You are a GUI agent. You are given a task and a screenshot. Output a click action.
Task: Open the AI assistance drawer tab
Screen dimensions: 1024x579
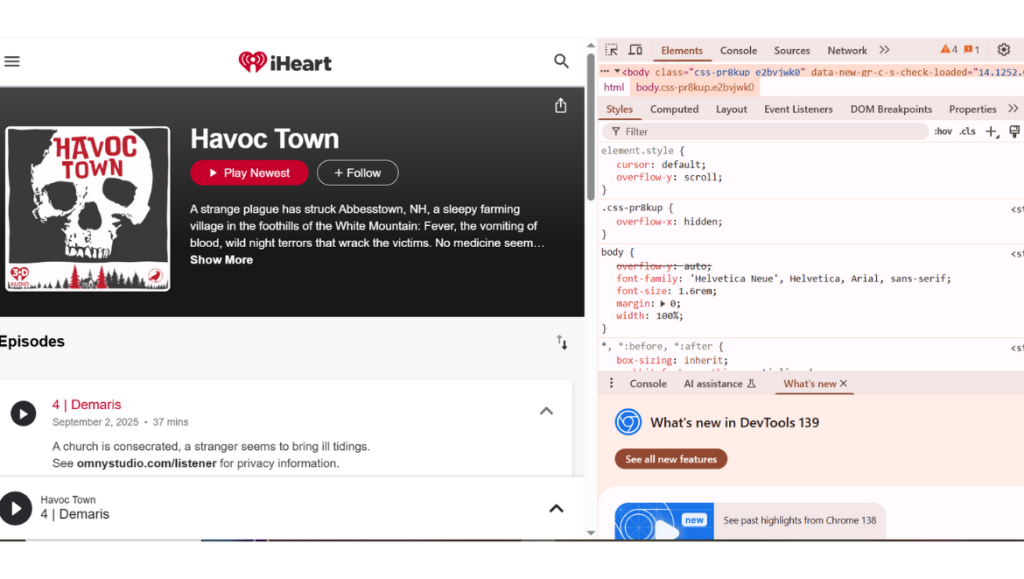720,384
